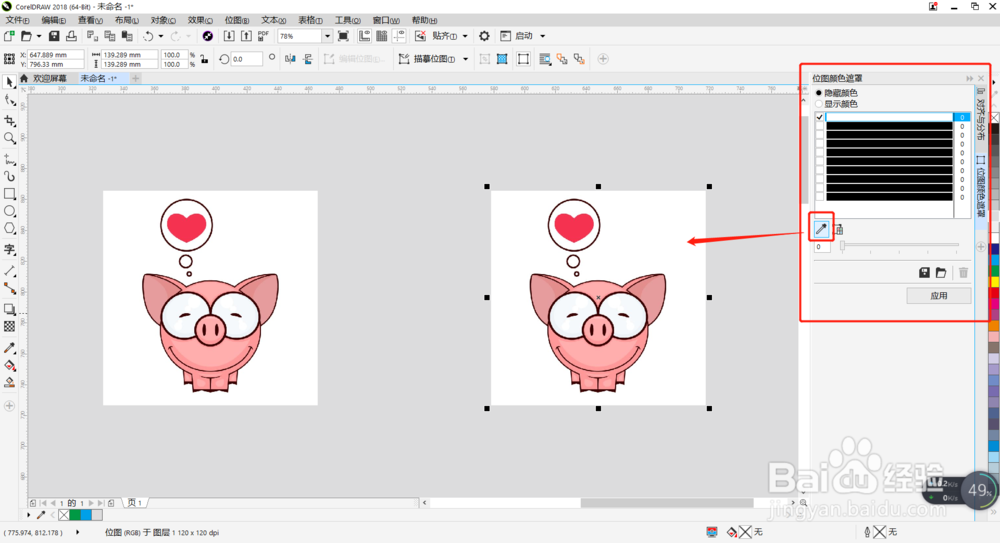Toggle the lock ratio padlock

point(204,59)
